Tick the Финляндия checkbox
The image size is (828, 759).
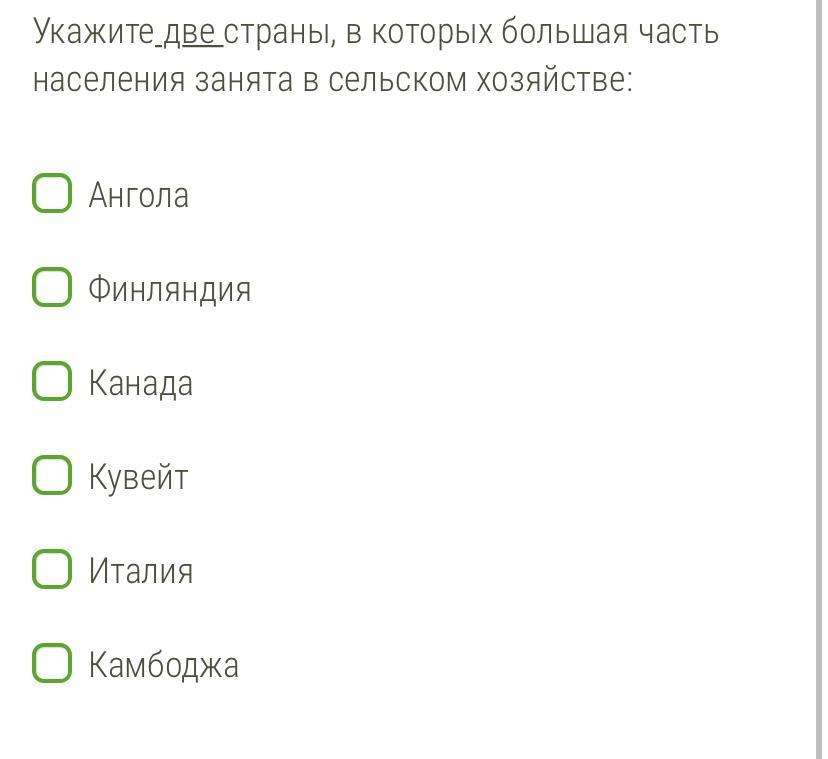52,287
